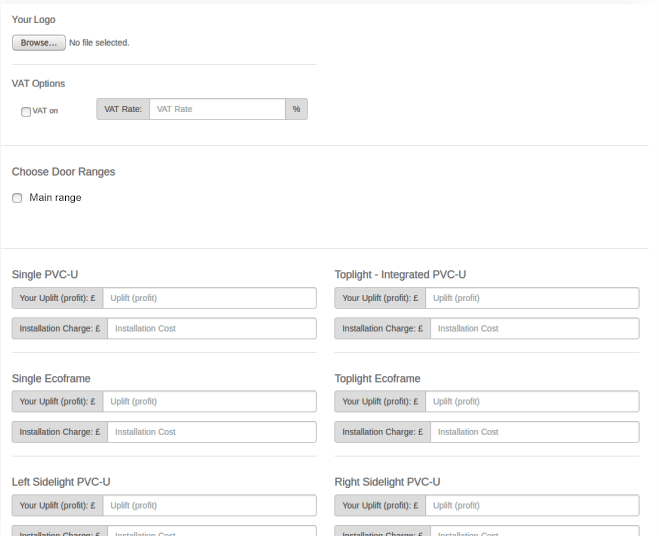Click Single PVC-U 'Your Uplift (profit): £' label
659x536 pixels.
click(x=57, y=298)
